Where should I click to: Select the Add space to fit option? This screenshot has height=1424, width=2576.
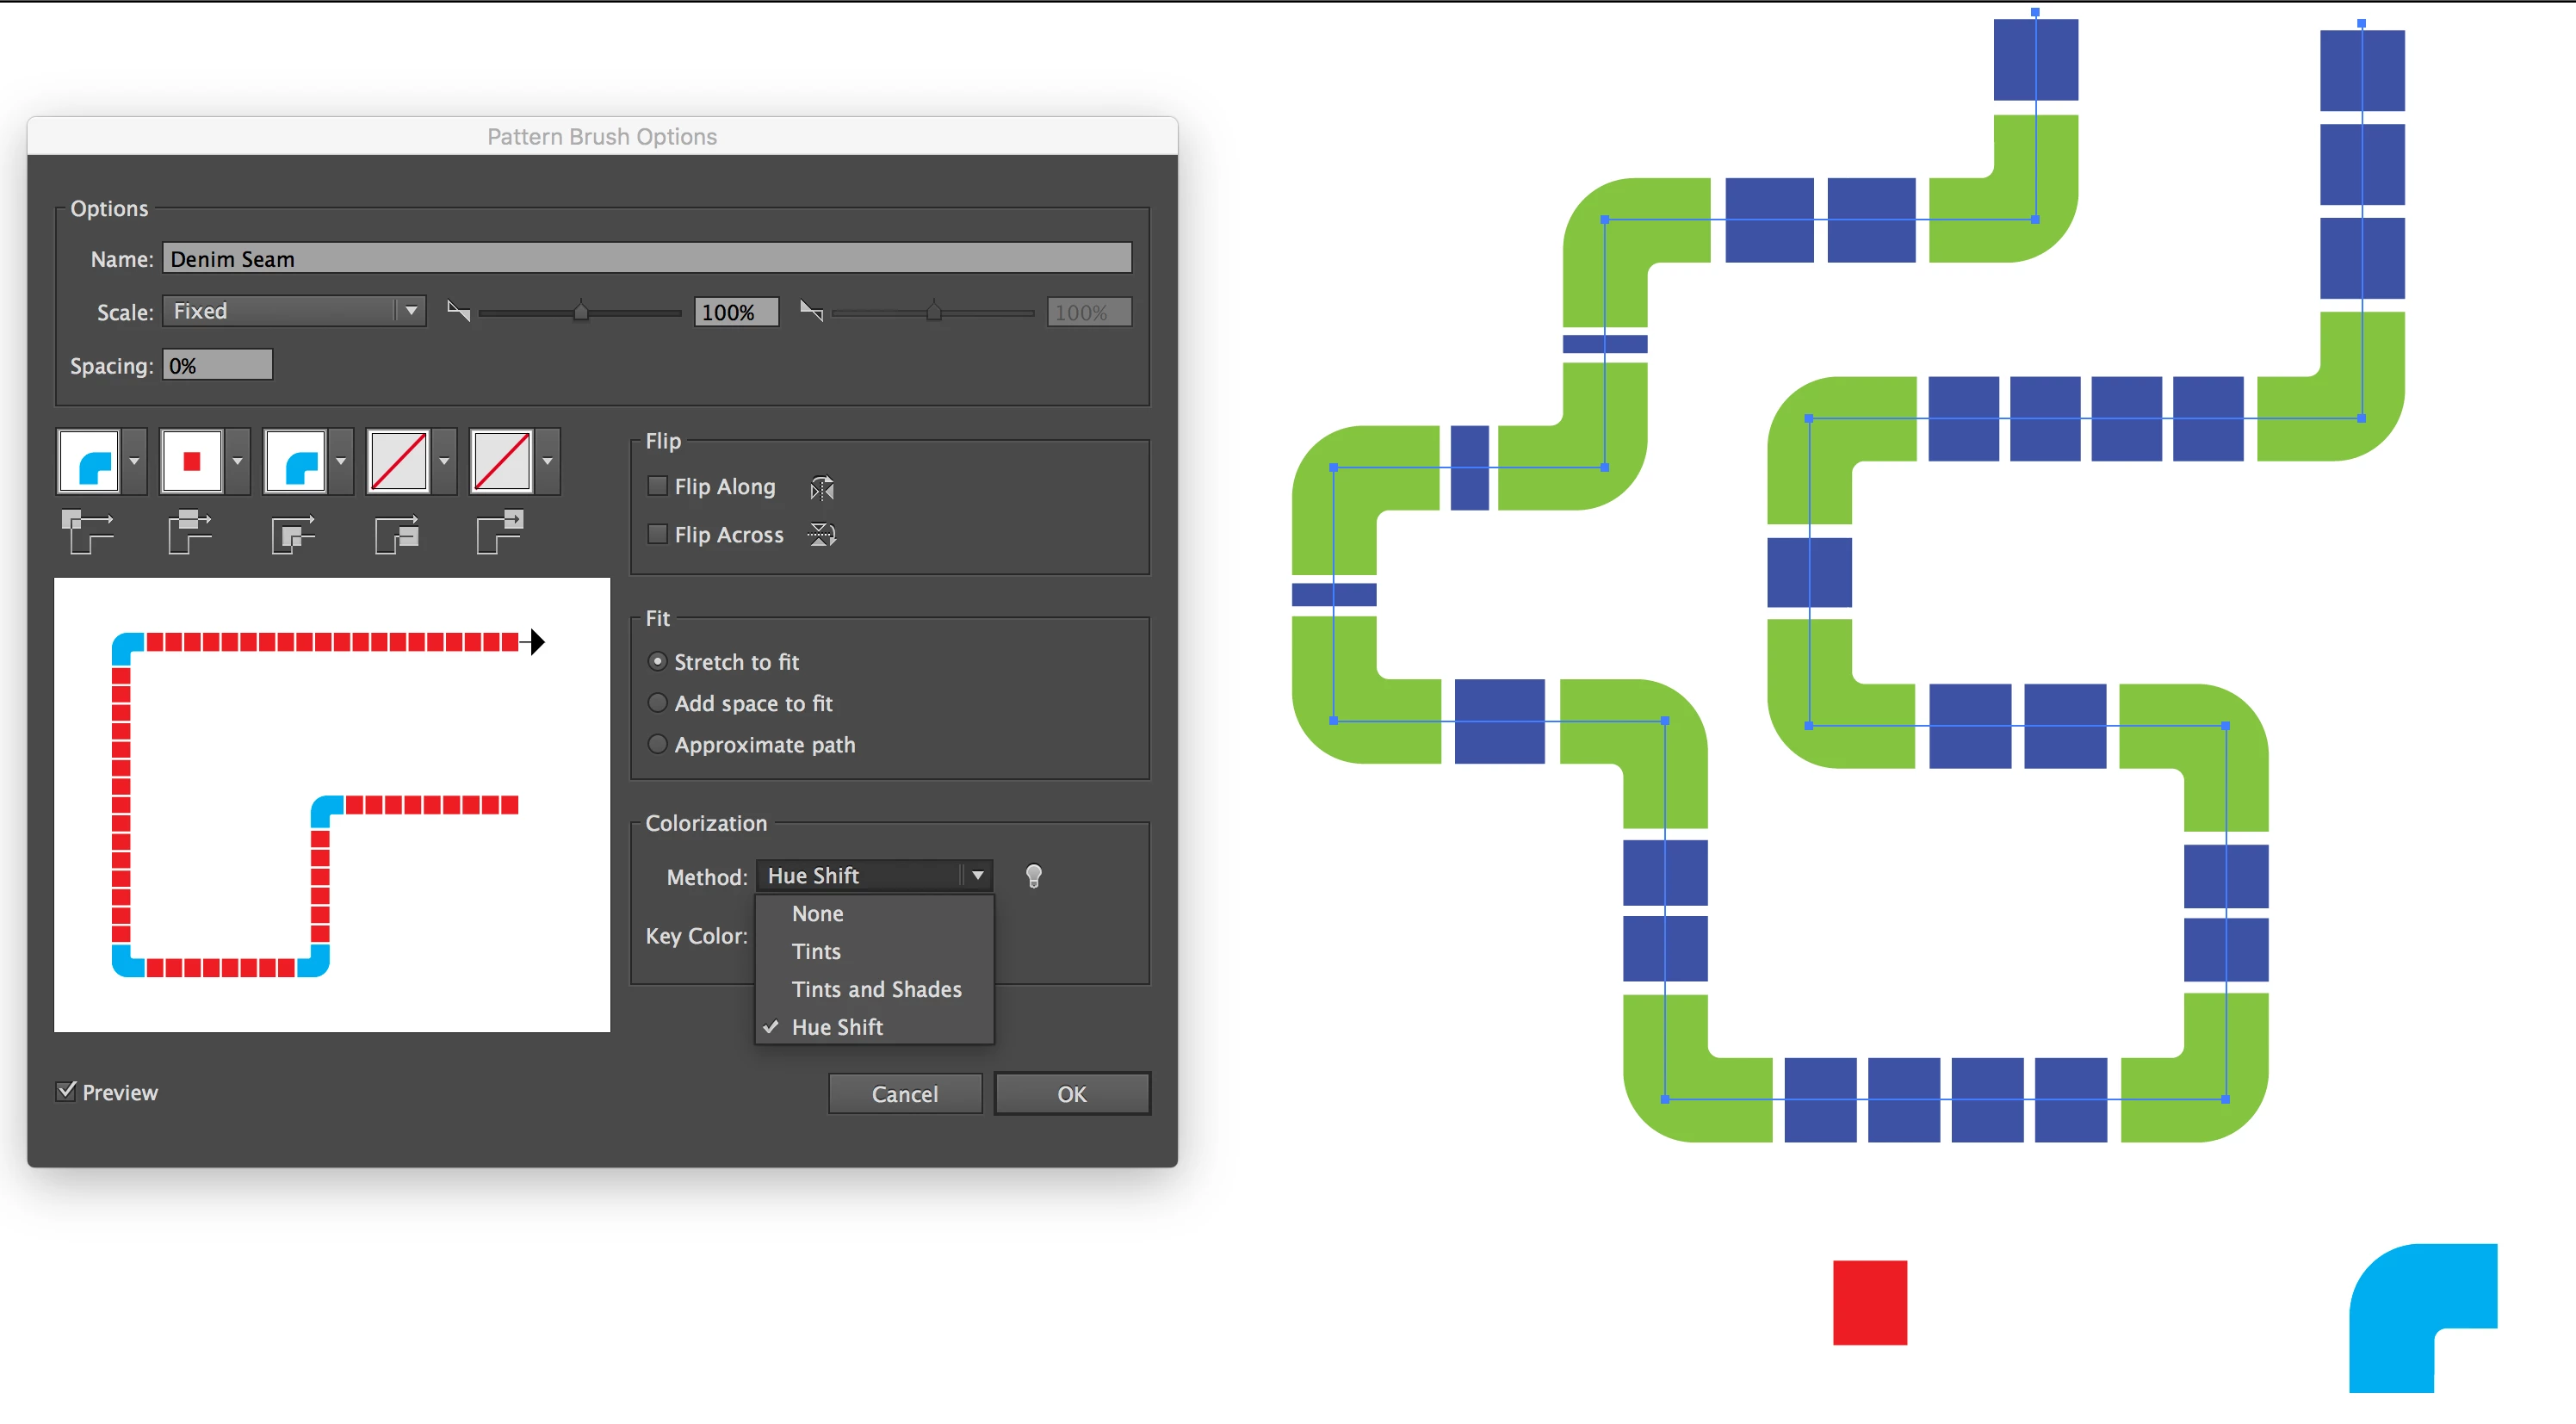pos(657,703)
